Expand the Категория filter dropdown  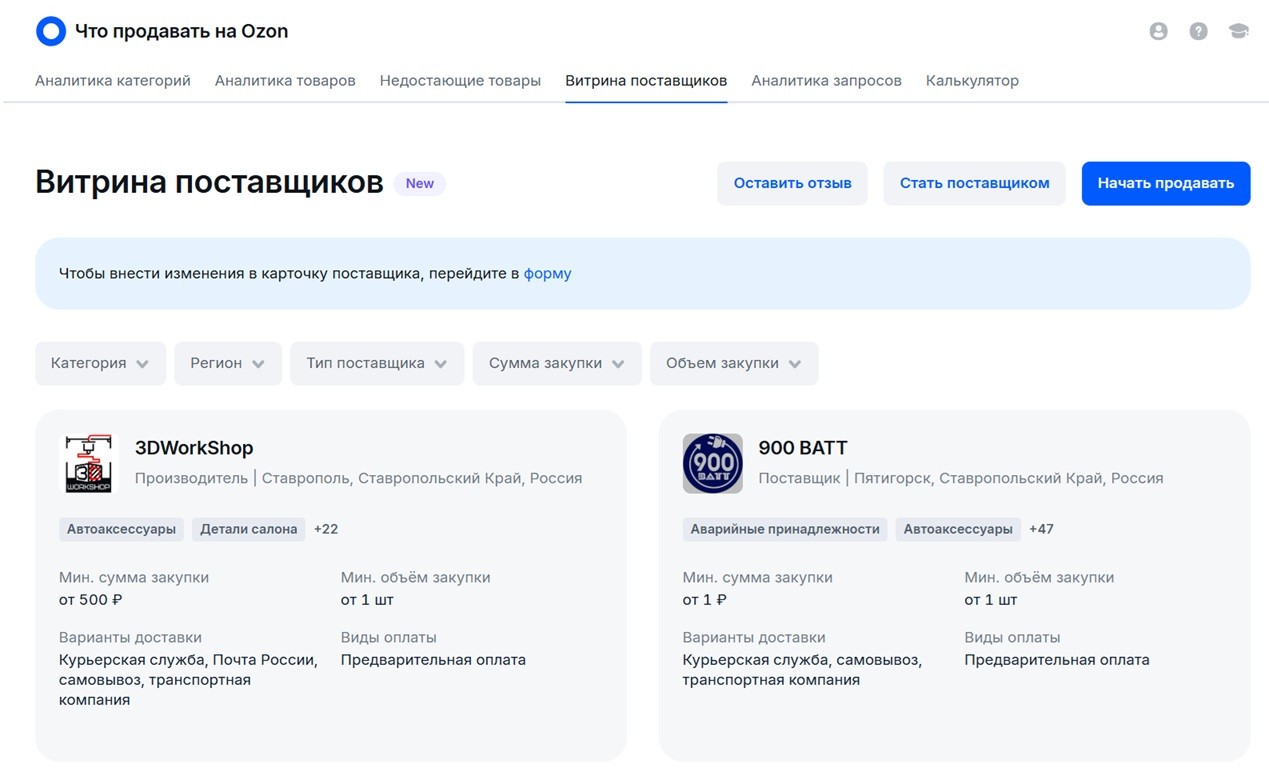pyautogui.click(x=100, y=363)
